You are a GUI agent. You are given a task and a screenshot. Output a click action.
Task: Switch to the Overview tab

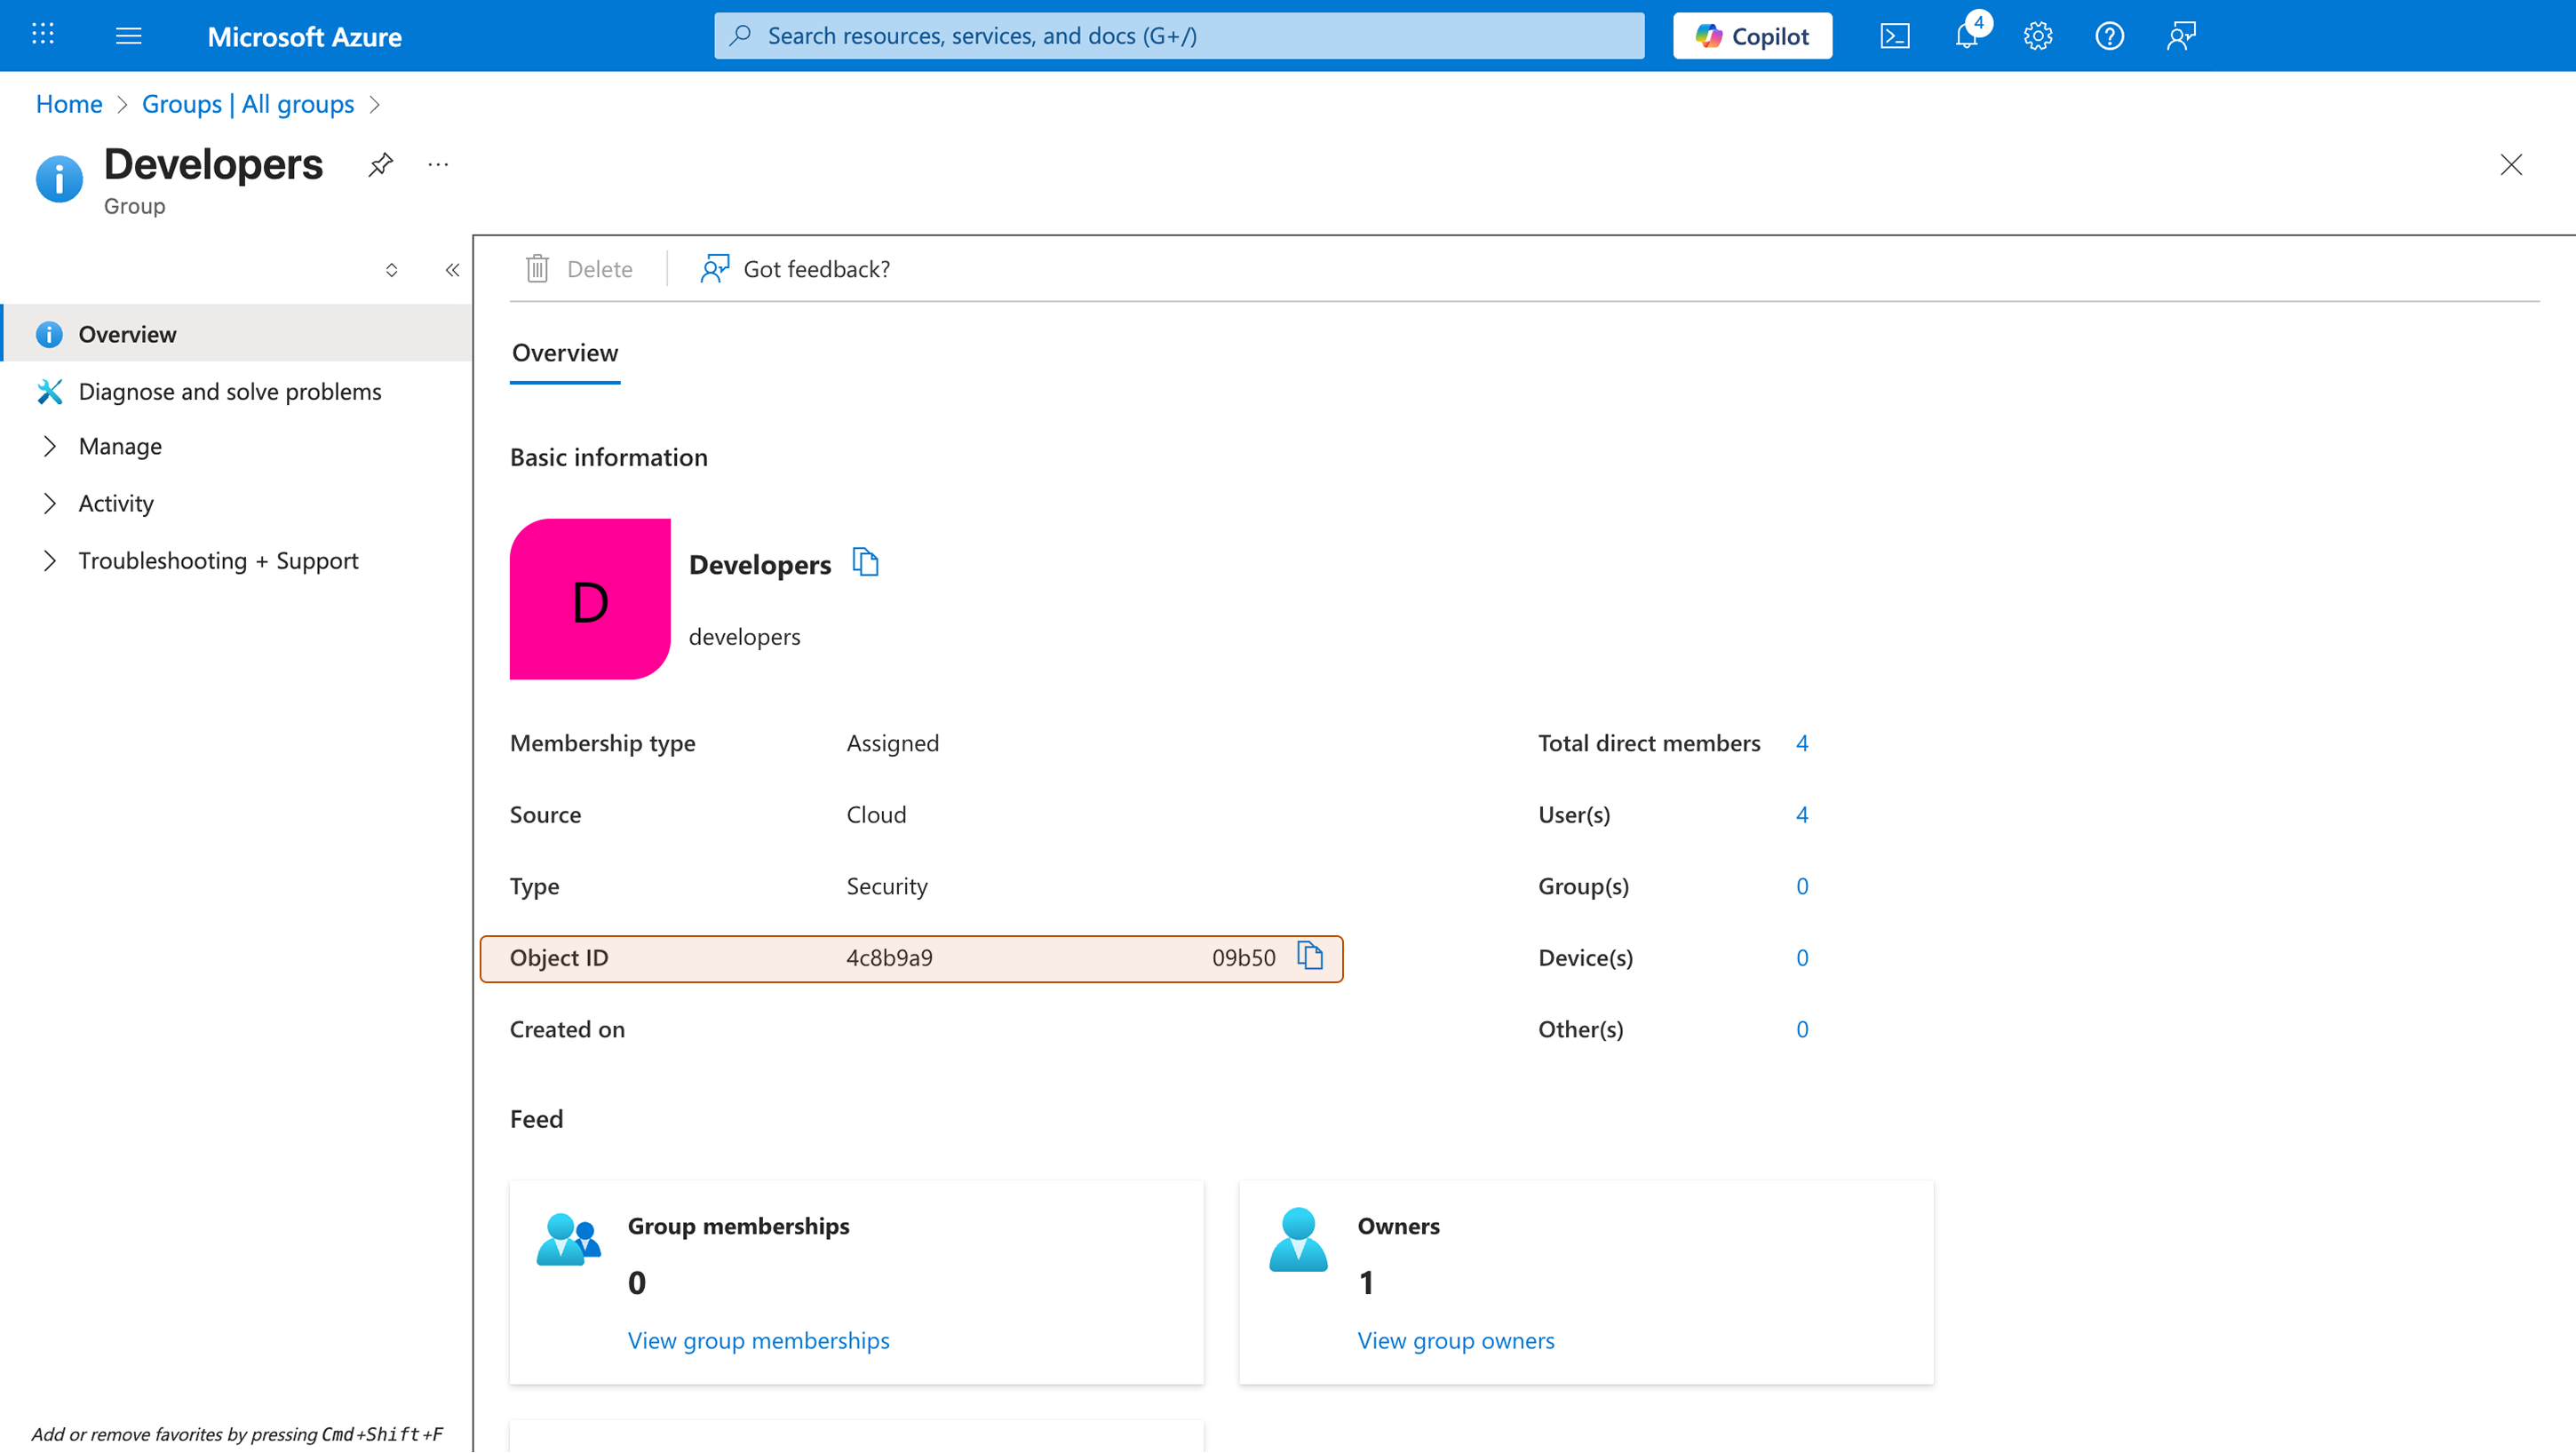564,353
